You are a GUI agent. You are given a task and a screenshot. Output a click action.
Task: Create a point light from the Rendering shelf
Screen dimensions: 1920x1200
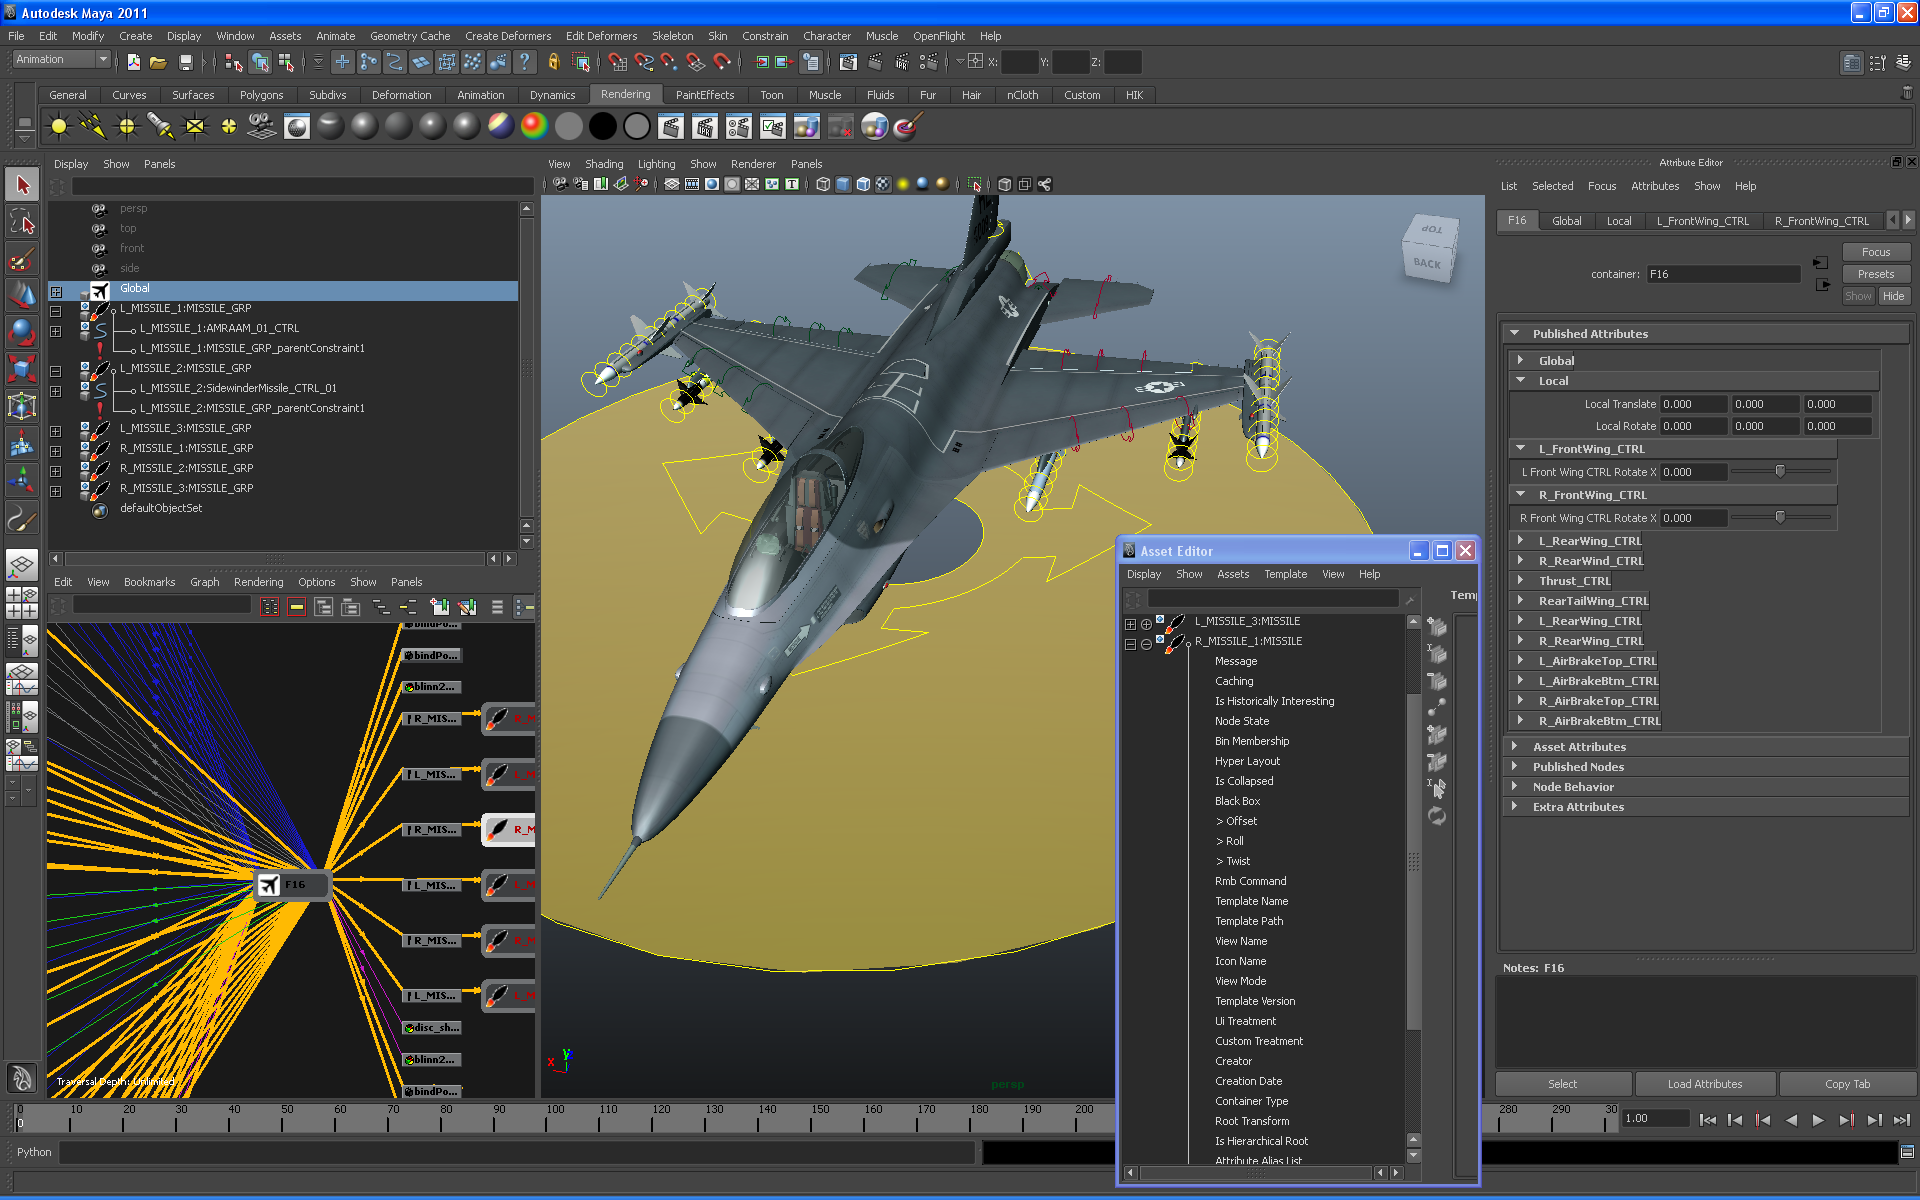126,127
